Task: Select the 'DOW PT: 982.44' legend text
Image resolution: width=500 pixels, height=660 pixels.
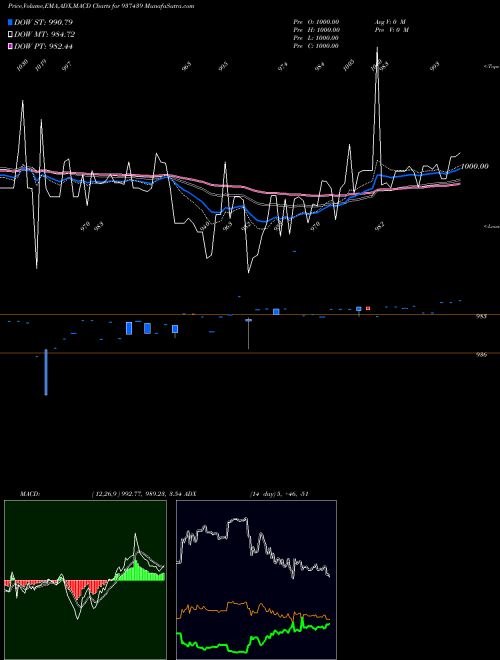Action: 43,46
